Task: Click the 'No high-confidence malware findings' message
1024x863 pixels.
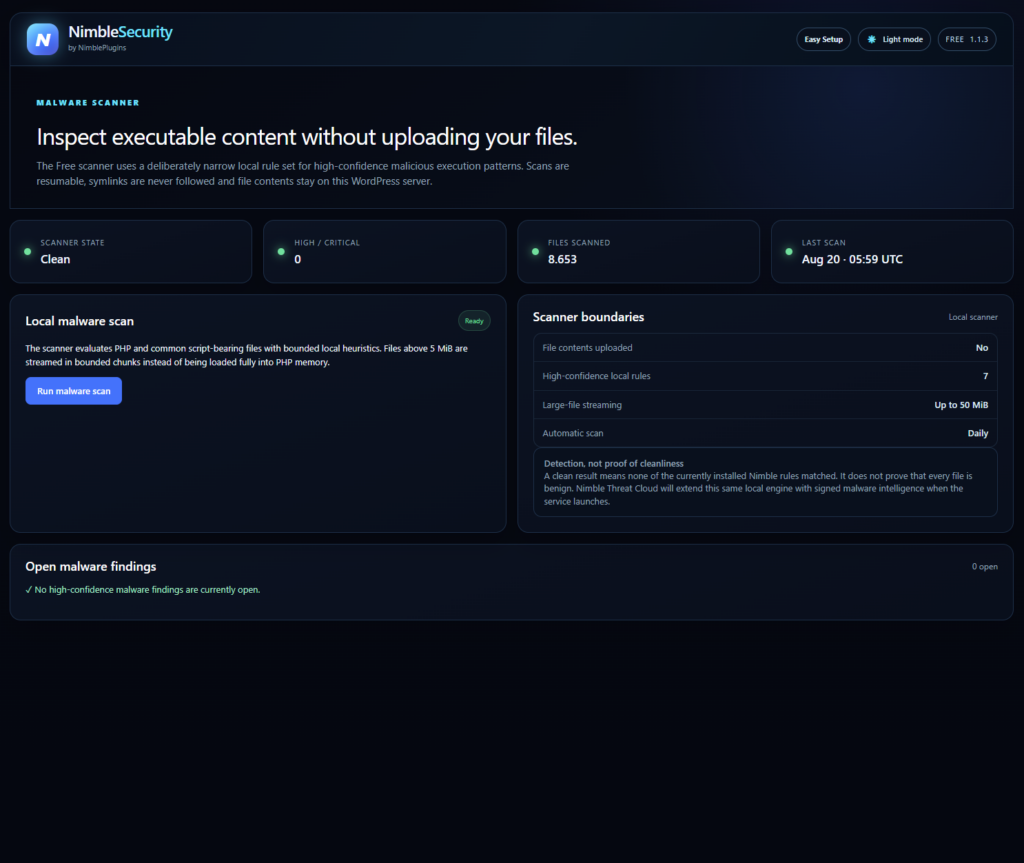Action: [x=142, y=589]
